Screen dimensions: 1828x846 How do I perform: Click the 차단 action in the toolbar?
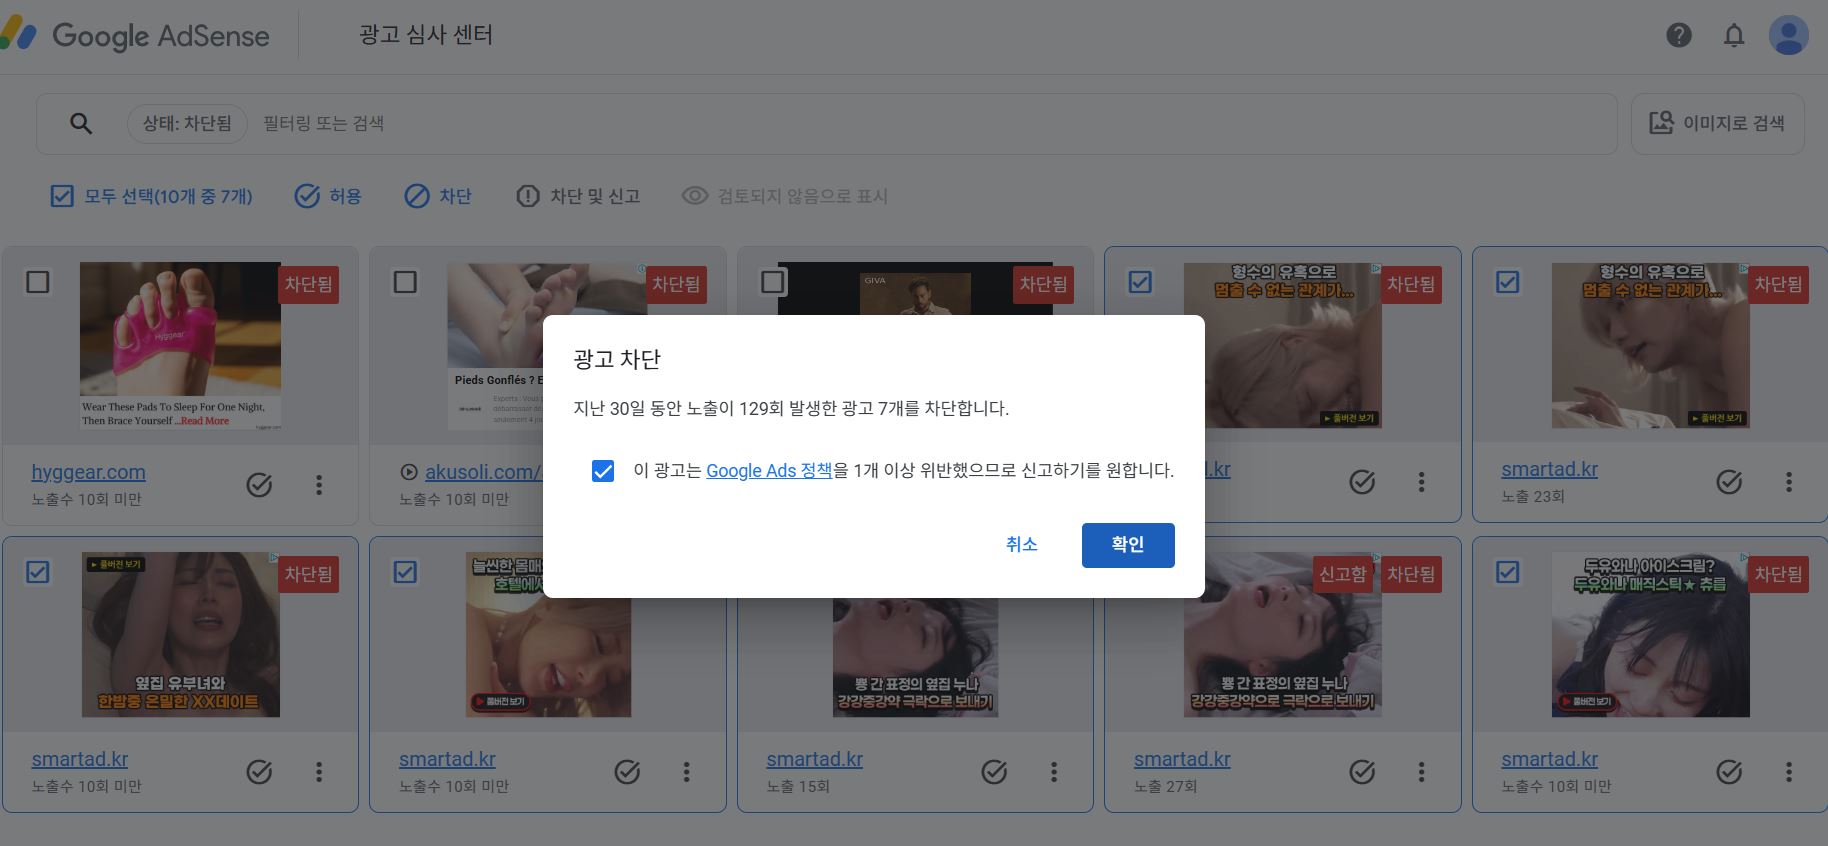[438, 196]
